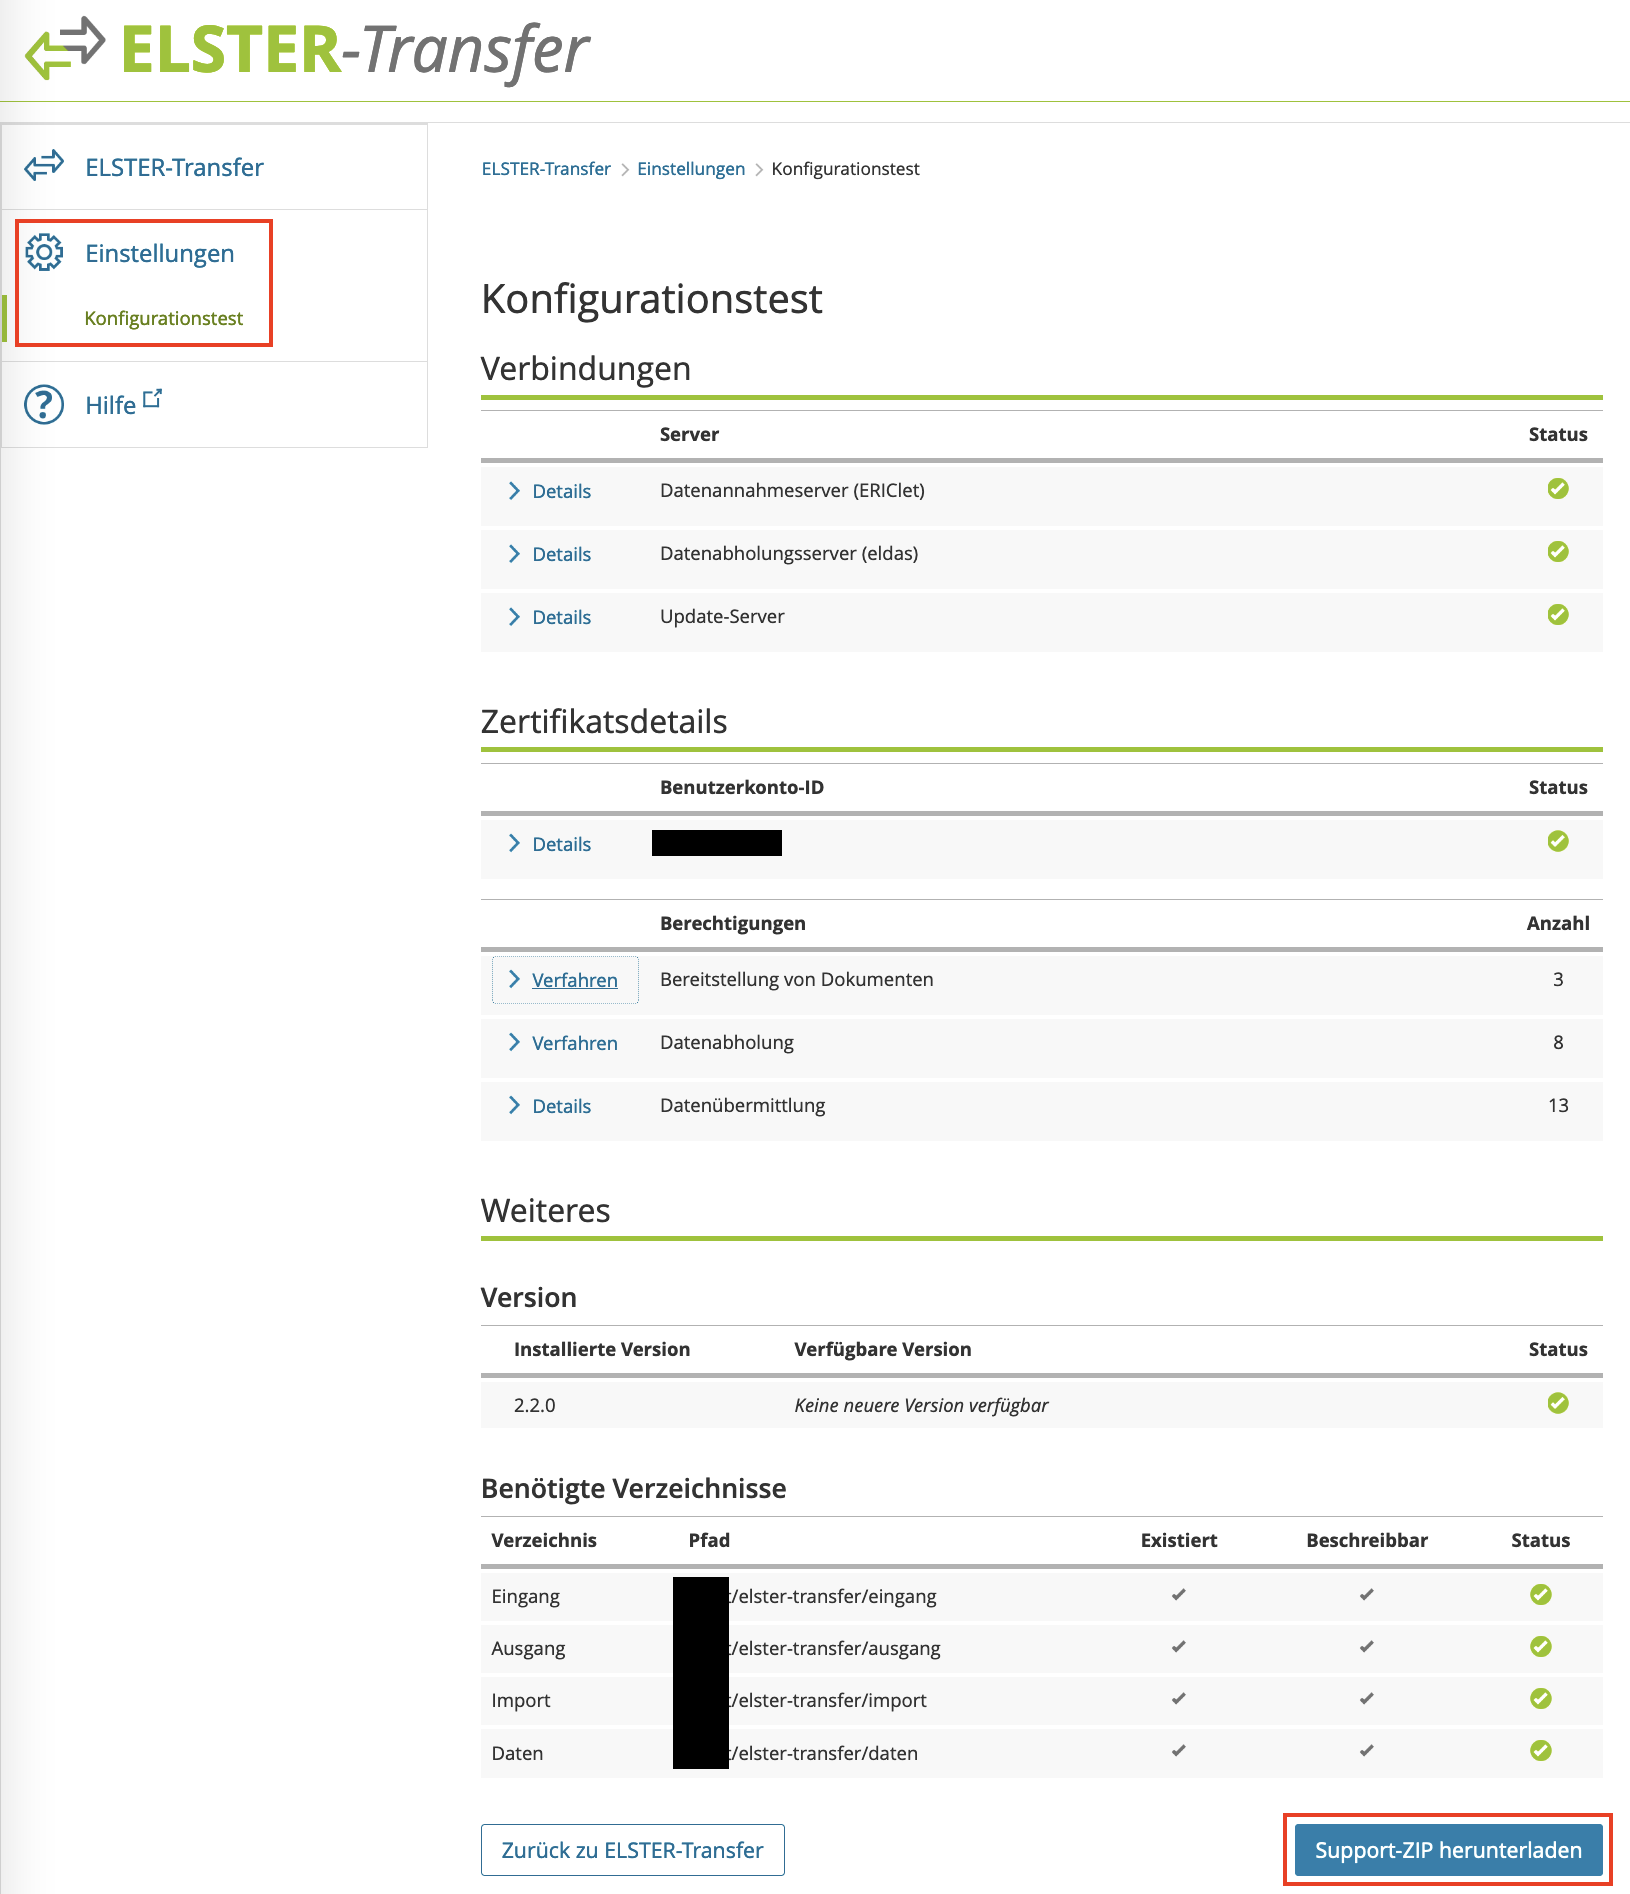Click Beschreibbar checkmark in Daten row
Screen dimensions: 1630x1894
click(1366, 1751)
